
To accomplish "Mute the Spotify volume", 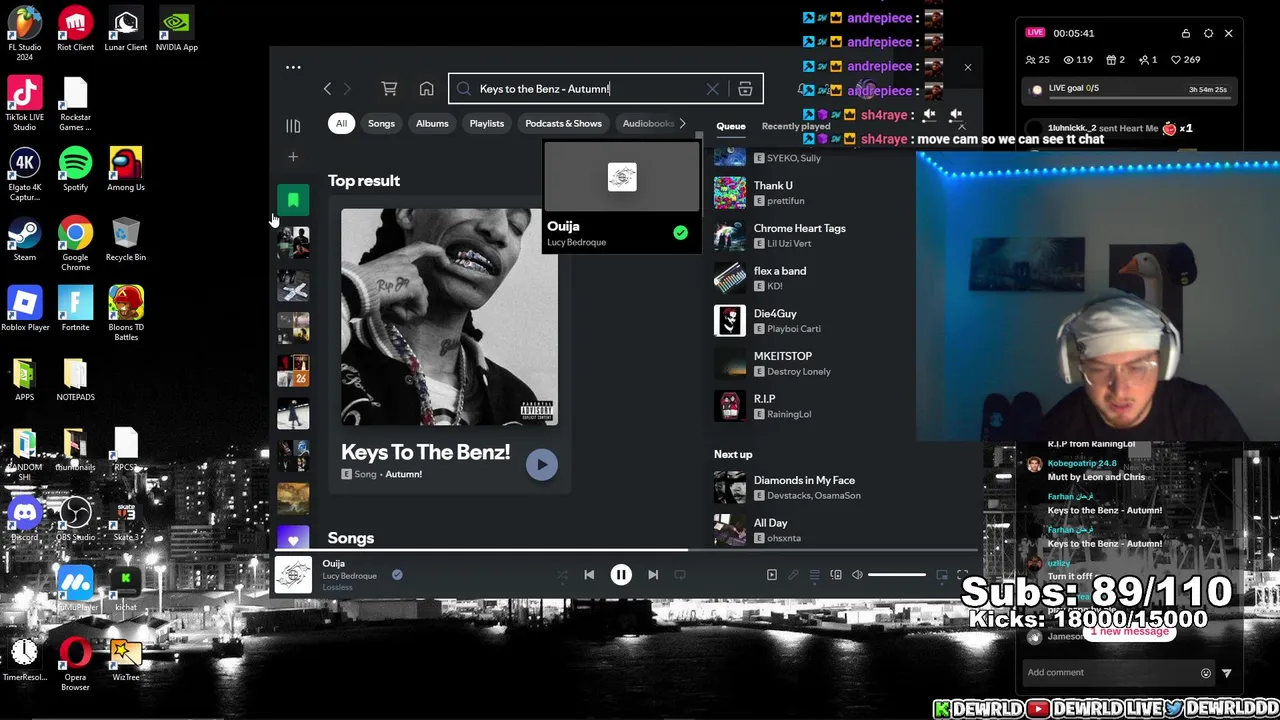I will pyautogui.click(x=857, y=575).
